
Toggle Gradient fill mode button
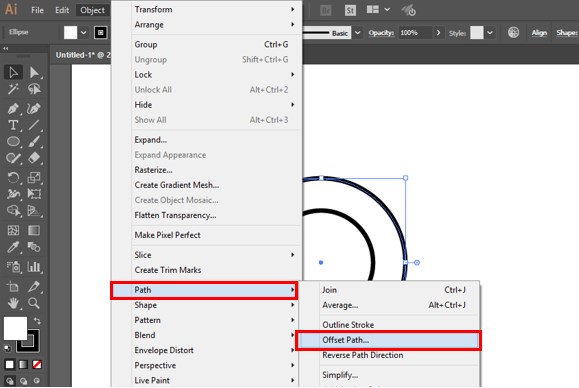23,364
